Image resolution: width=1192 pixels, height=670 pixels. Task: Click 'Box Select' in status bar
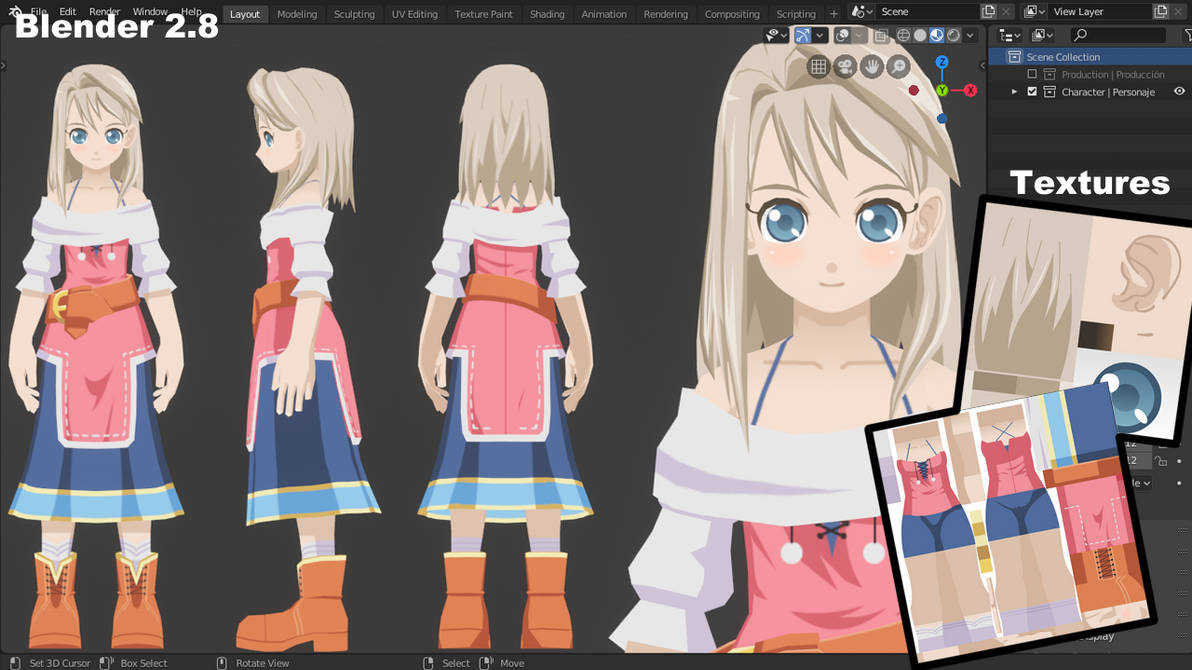pos(144,663)
